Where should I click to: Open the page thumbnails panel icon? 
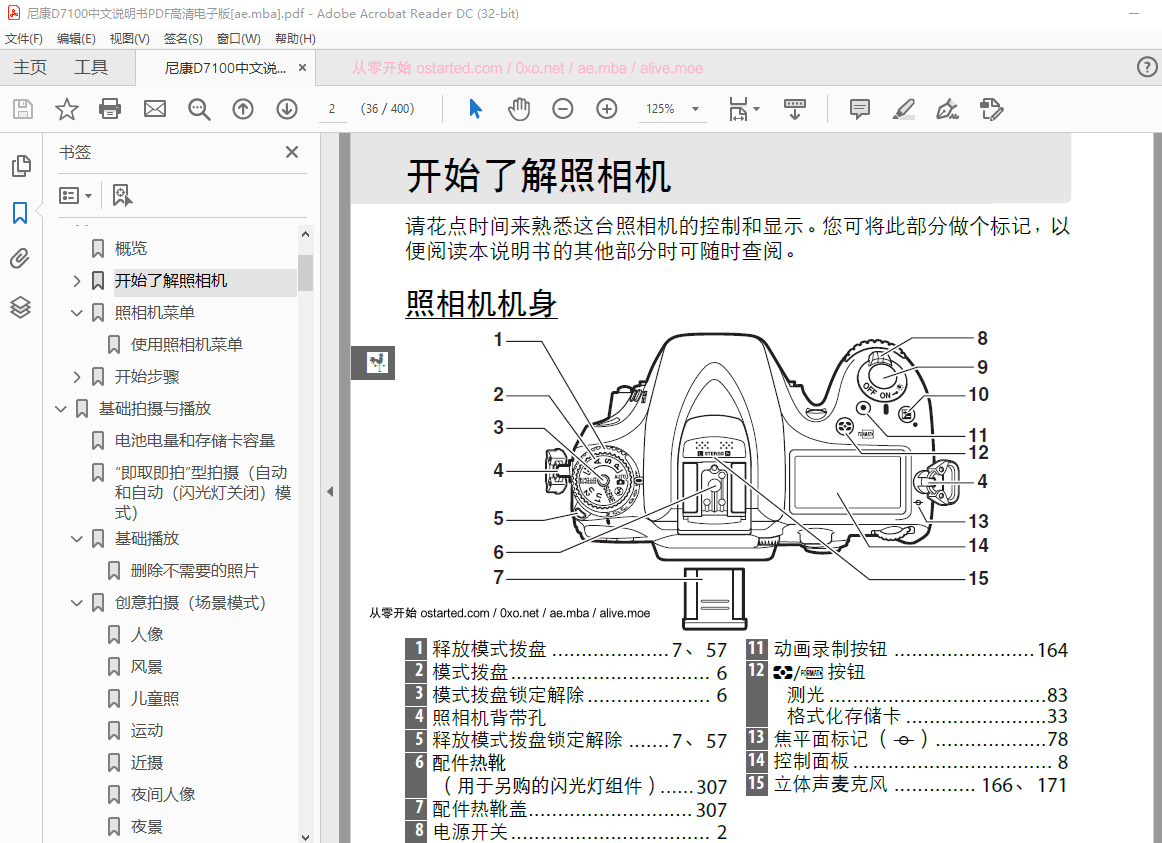(x=21, y=166)
